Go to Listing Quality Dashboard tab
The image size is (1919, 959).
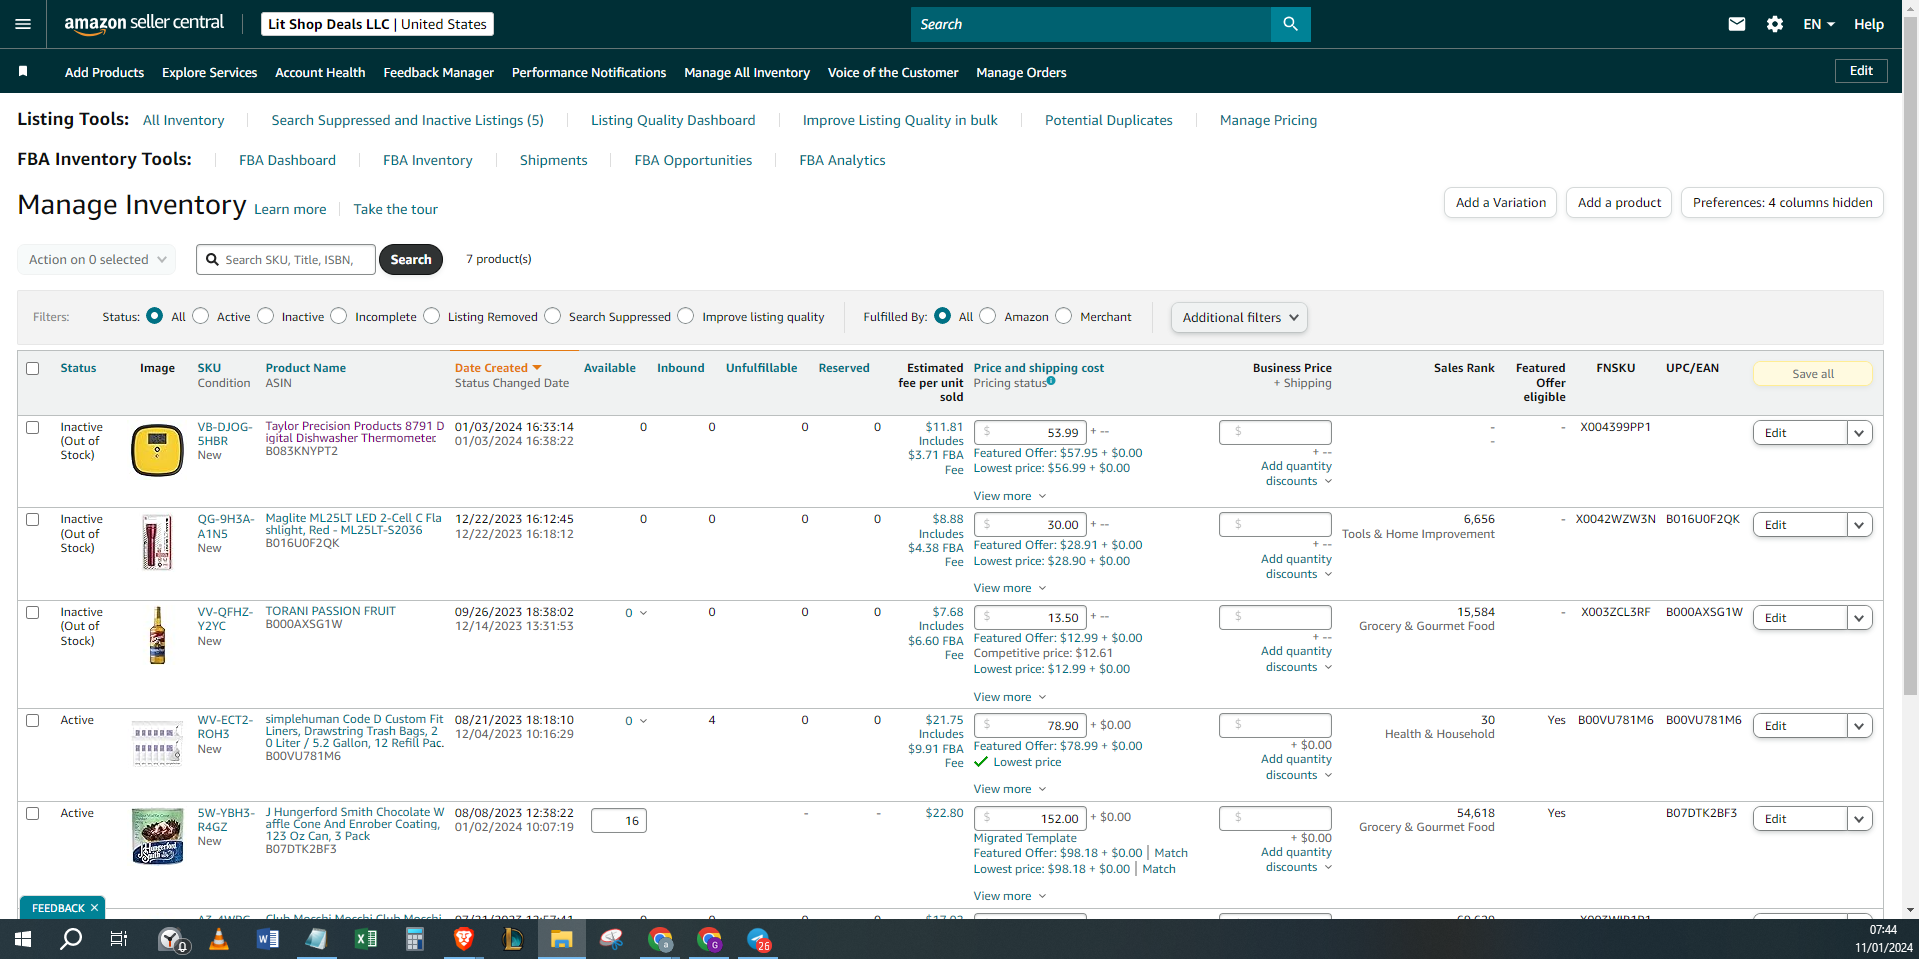click(673, 120)
